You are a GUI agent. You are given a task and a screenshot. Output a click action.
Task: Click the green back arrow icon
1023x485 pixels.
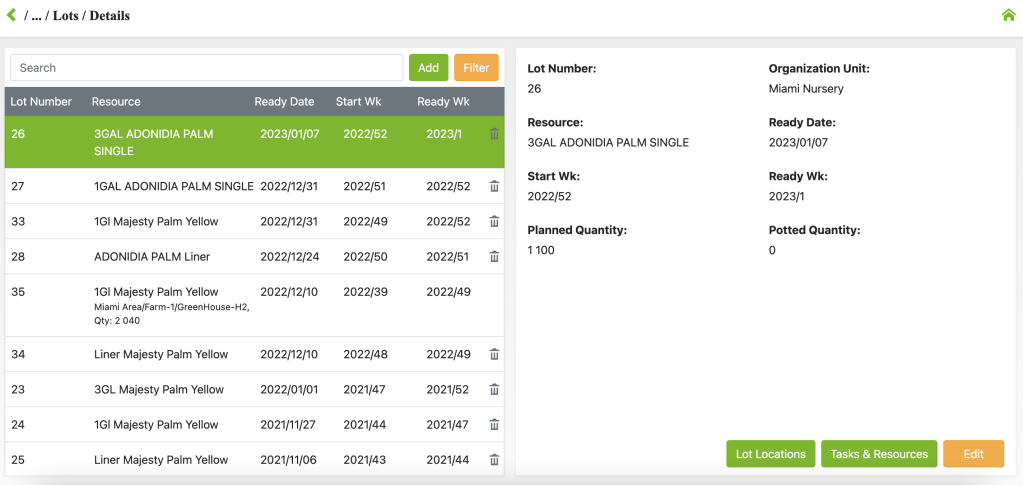tap(11, 15)
